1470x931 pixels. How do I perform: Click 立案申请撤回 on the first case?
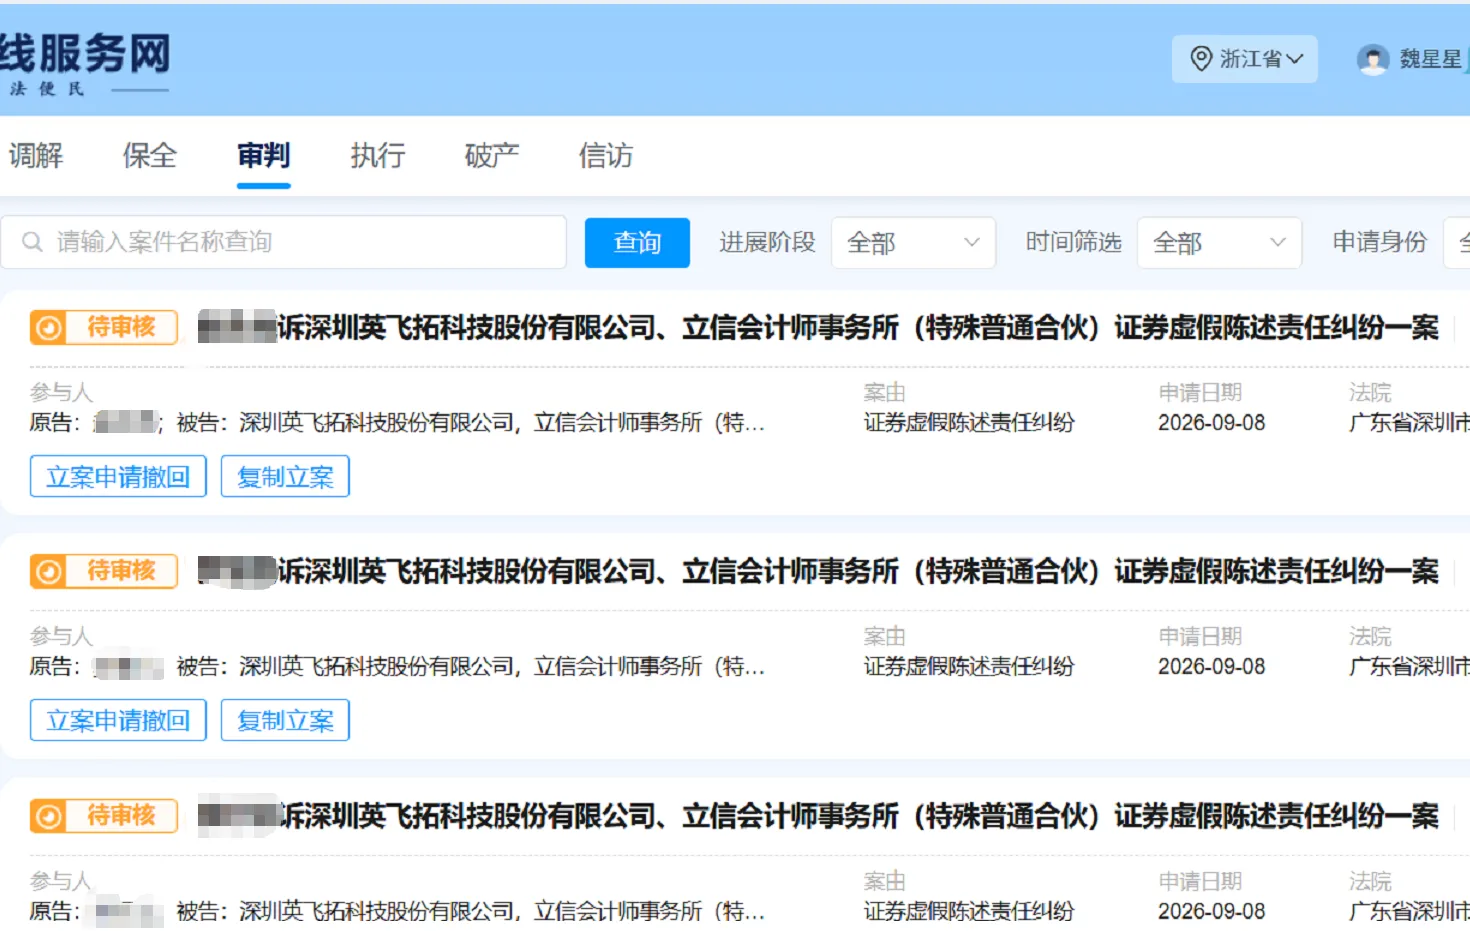point(118,476)
